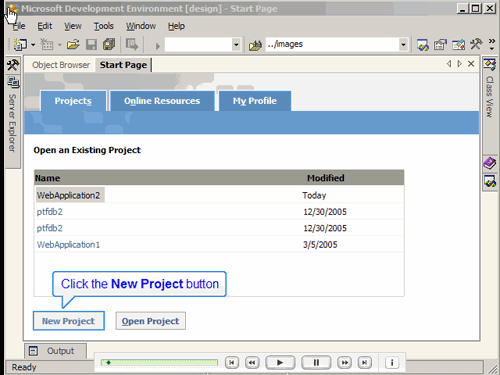The image size is (500, 375).
Task: Click the info 'i' button in player
Action: coord(392,362)
